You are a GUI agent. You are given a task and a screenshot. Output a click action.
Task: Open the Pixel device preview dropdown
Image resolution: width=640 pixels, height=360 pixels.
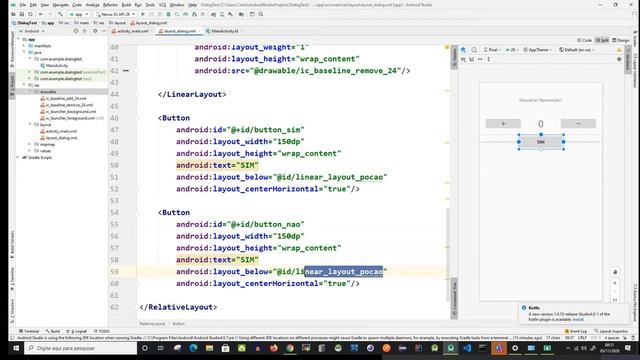(492, 50)
